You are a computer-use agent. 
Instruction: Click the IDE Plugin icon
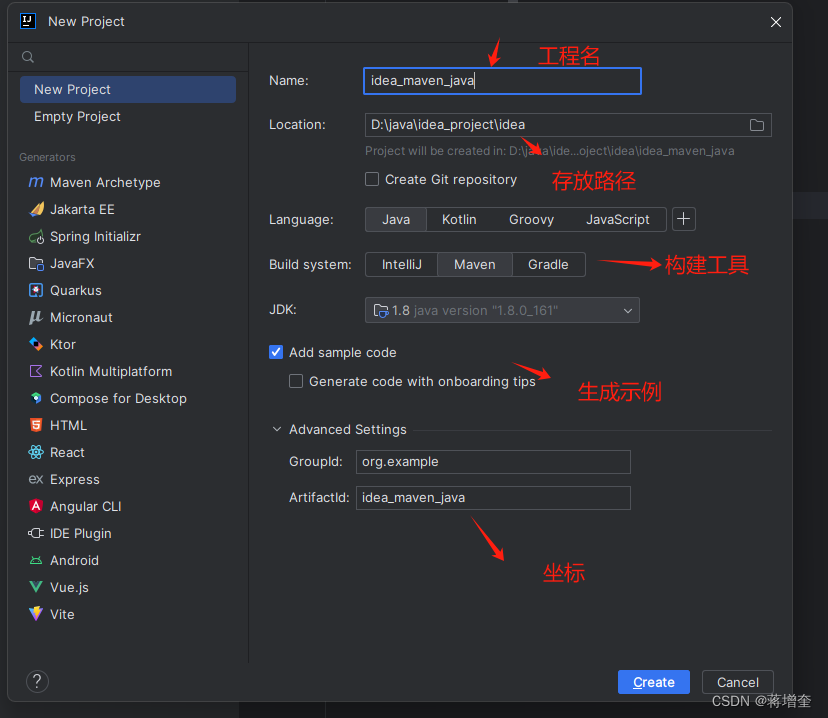pyautogui.click(x=36, y=533)
